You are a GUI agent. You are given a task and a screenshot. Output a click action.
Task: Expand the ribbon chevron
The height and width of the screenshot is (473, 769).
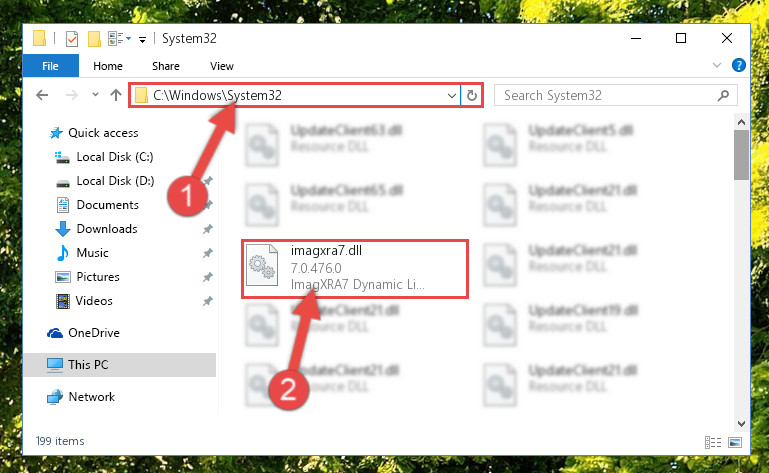click(x=717, y=65)
